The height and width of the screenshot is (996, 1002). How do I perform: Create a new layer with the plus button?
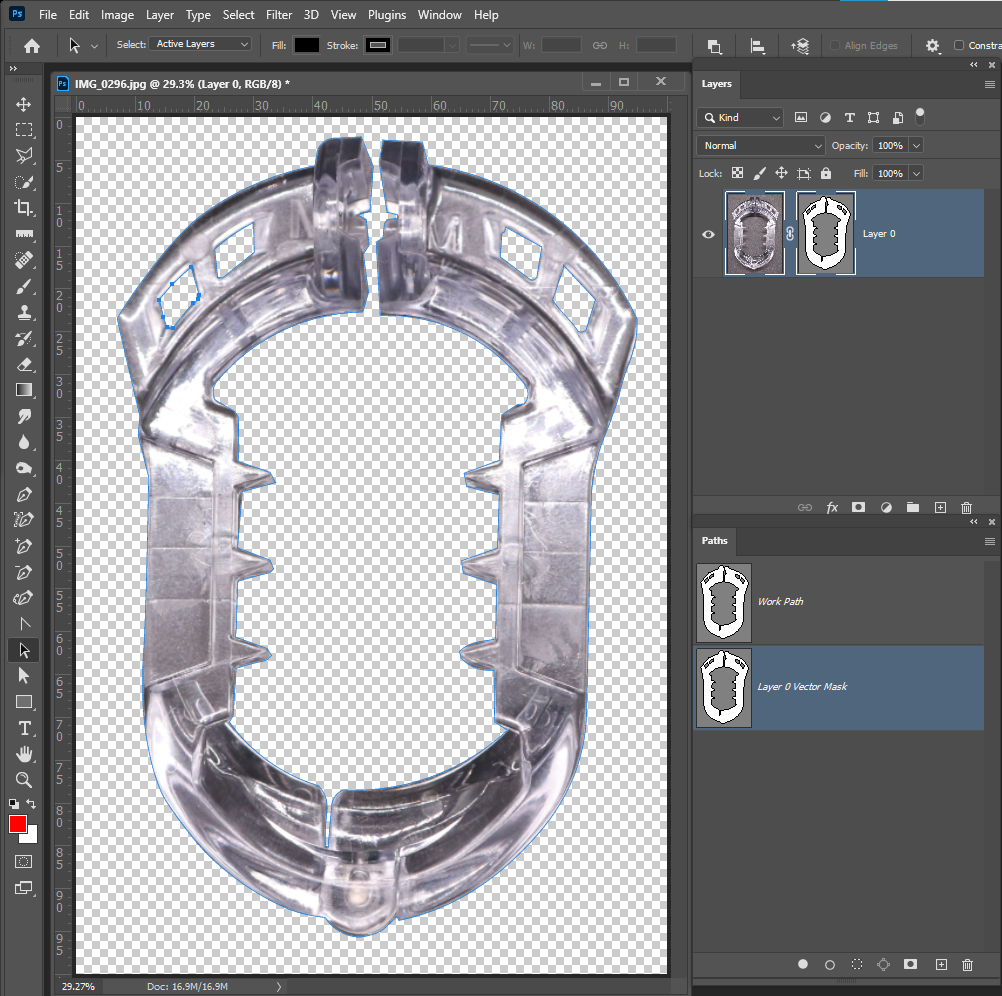[940, 507]
